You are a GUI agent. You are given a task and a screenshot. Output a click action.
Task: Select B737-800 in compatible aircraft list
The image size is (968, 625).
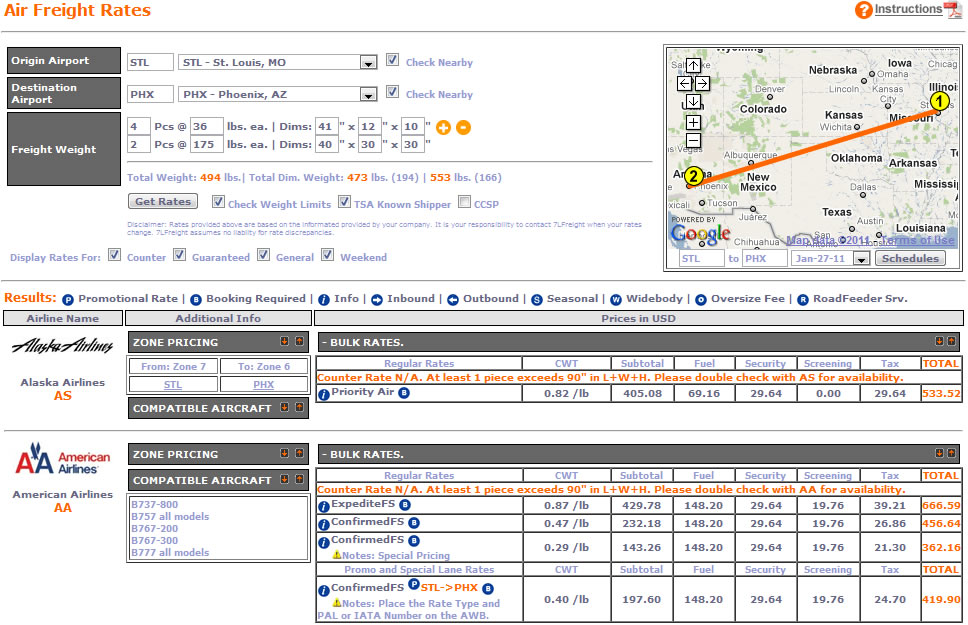pos(154,505)
